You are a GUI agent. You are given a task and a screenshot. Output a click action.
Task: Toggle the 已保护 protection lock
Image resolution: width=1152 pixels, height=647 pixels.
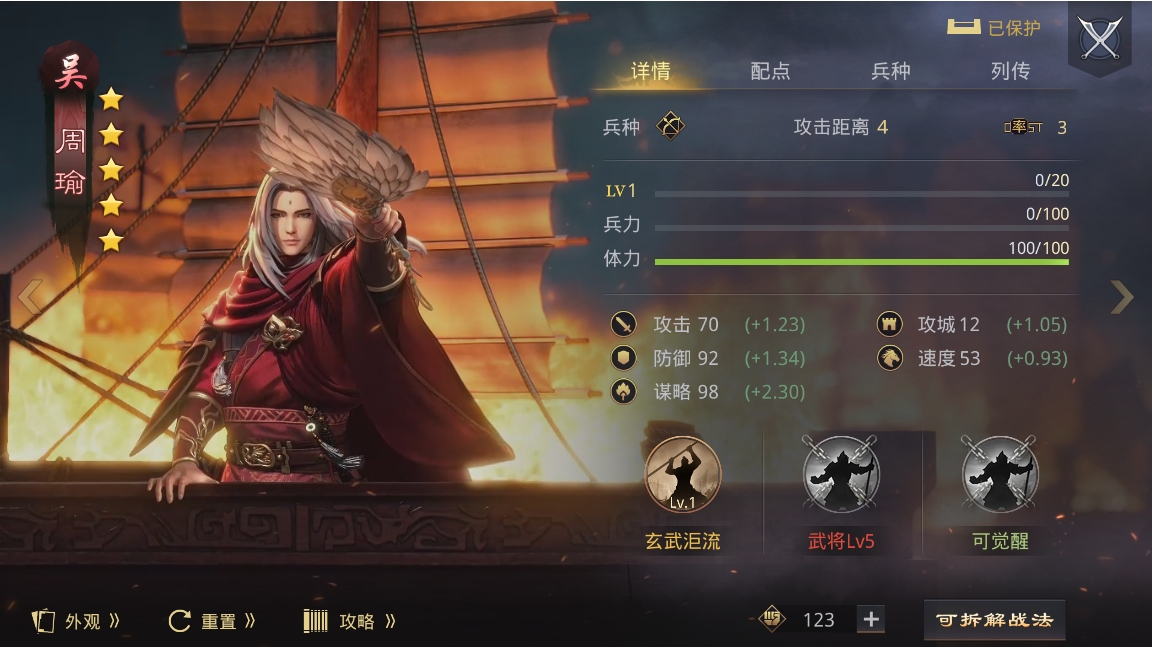click(993, 28)
